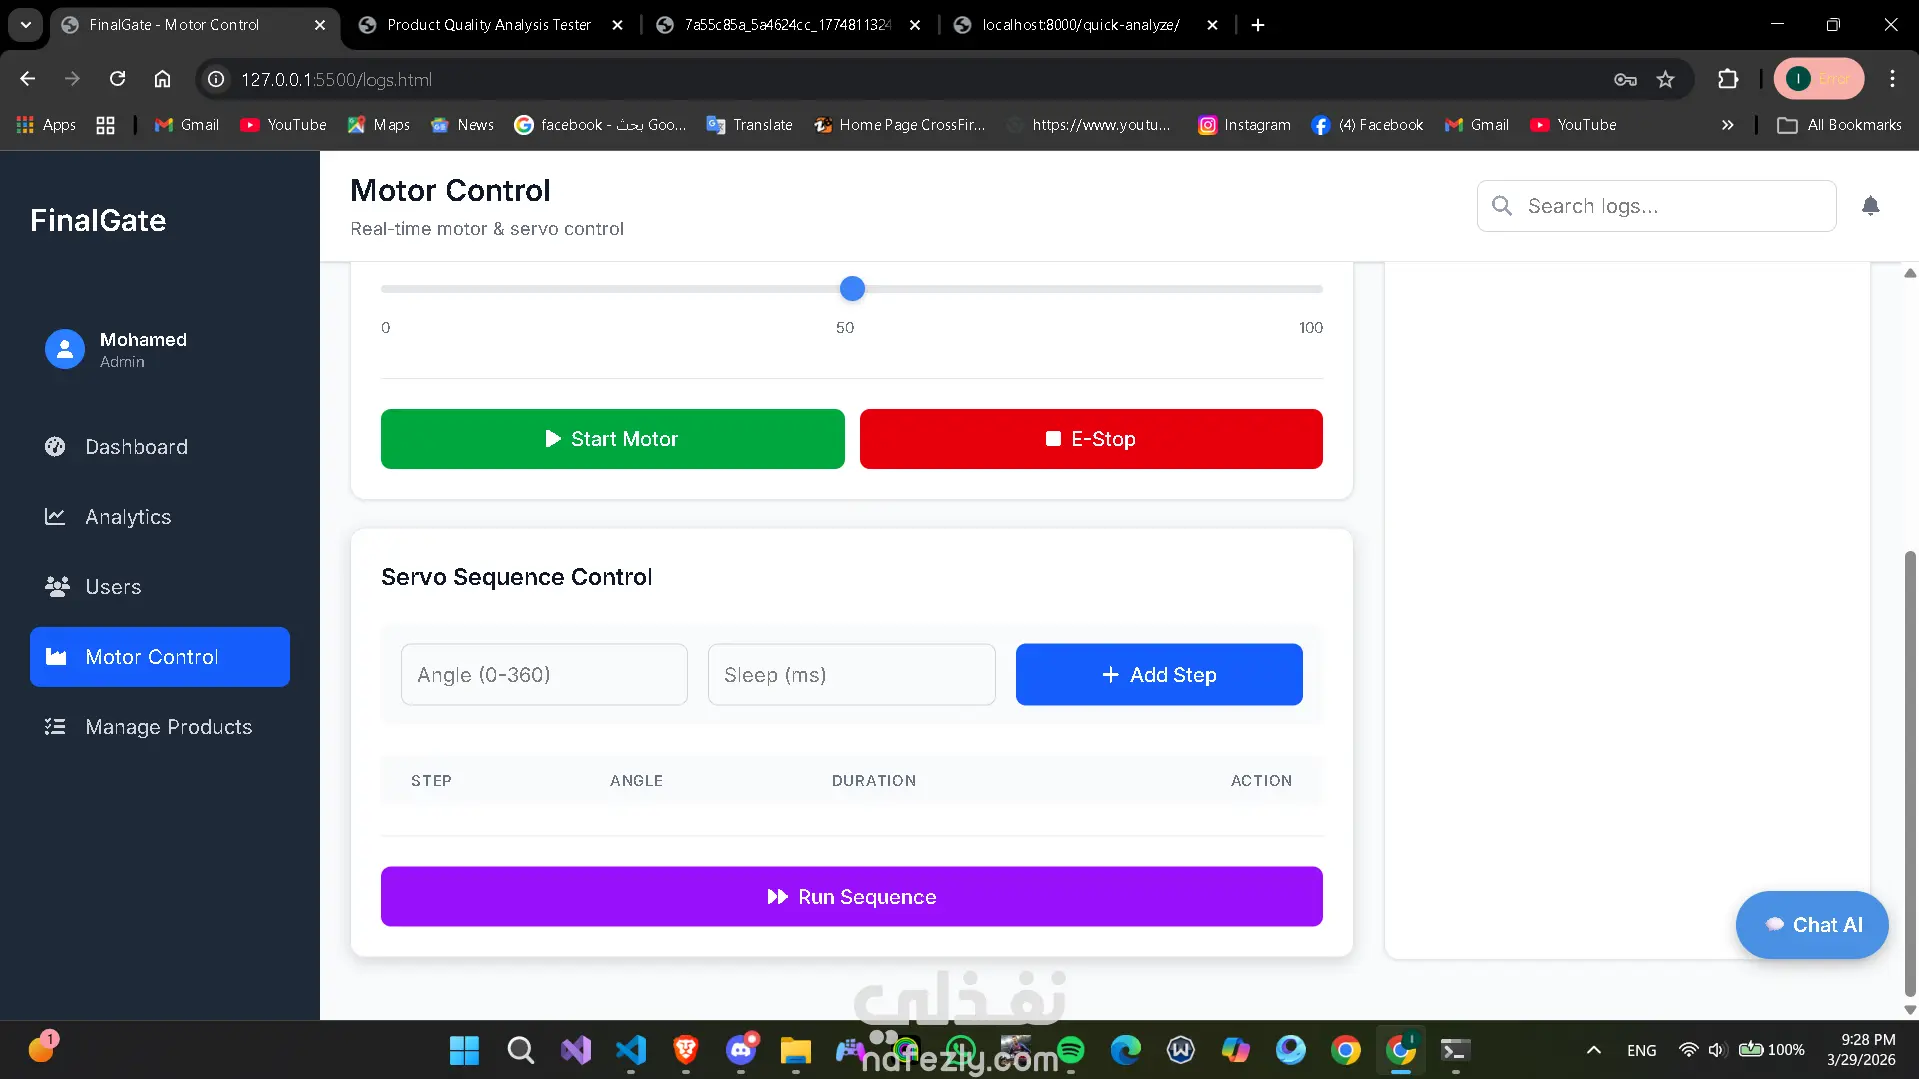Click the Add Step button
The height and width of the screenshot is (1079, 1919).
pos(1159,675)
